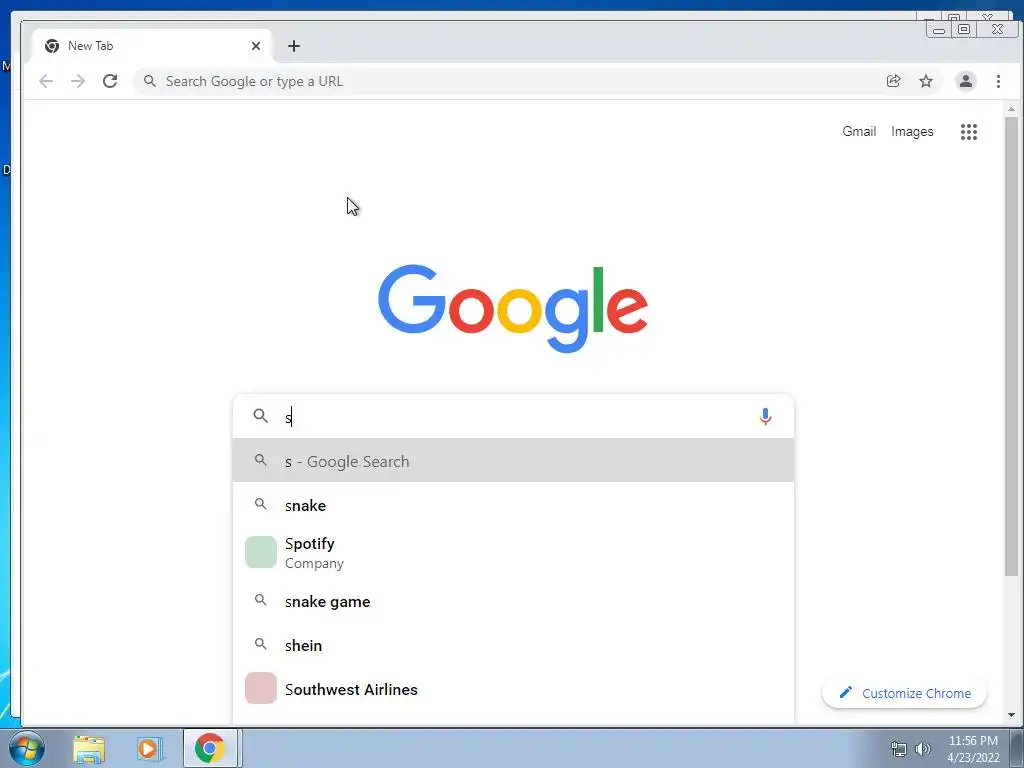Click the vertical scrollbar thumb
The width and height of the screenshot is (1024, 768).
1011,346
